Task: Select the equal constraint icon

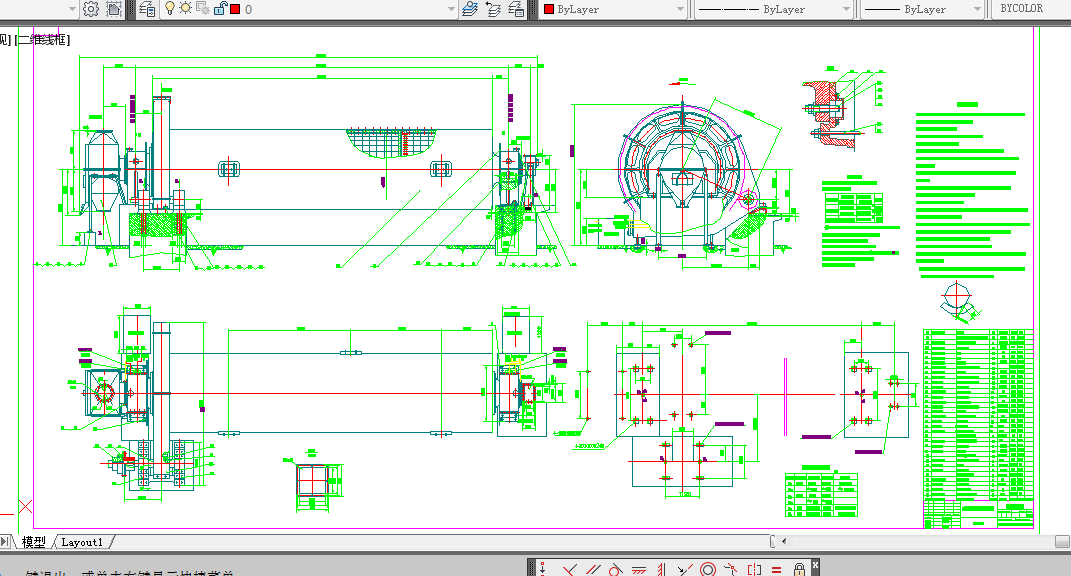Action: (x=777, y=568)
